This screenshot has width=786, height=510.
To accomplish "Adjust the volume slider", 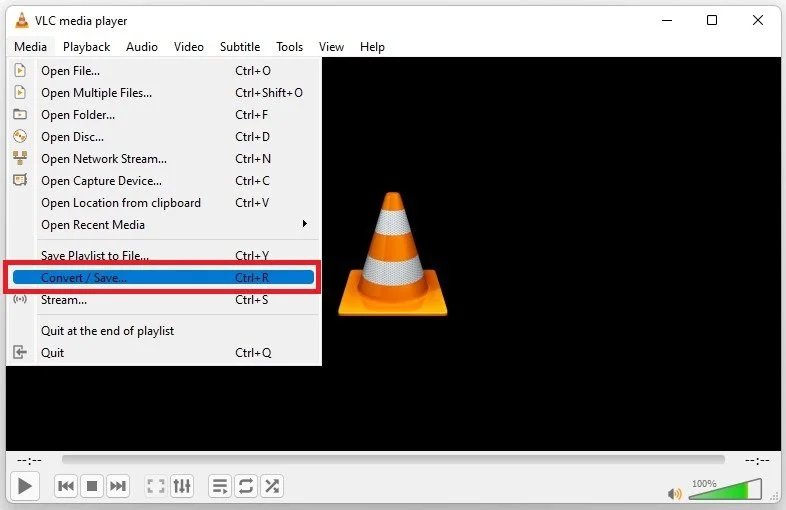I will tap(725, 490).
